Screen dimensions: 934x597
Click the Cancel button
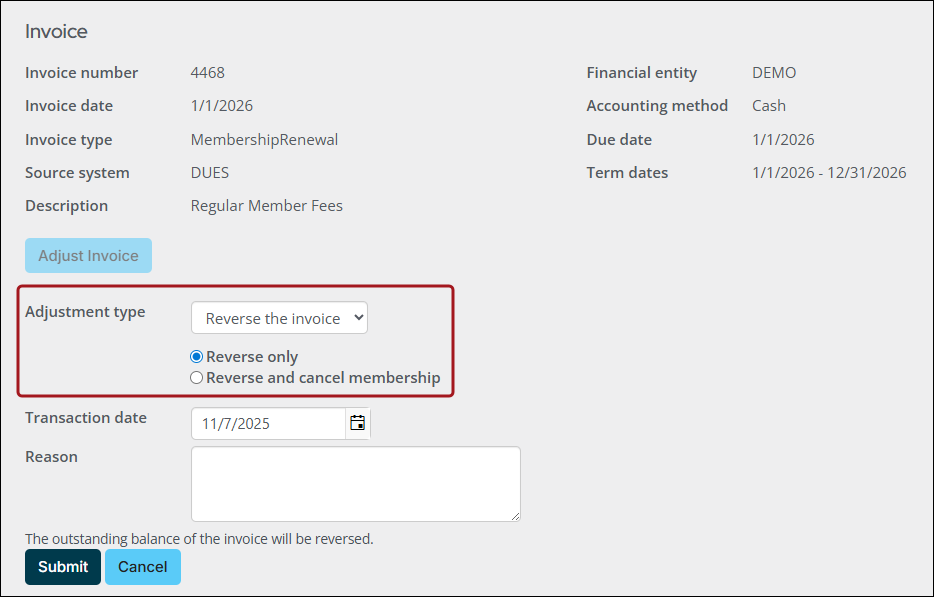[x=142, y=567]
